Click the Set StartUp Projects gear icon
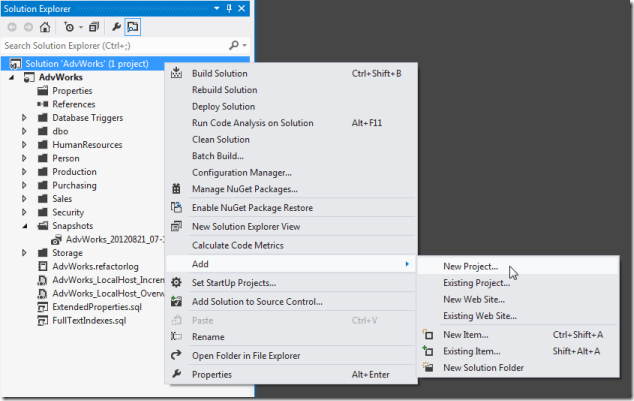Viewport: 634px width, 401px height. [x=177, y=283]
